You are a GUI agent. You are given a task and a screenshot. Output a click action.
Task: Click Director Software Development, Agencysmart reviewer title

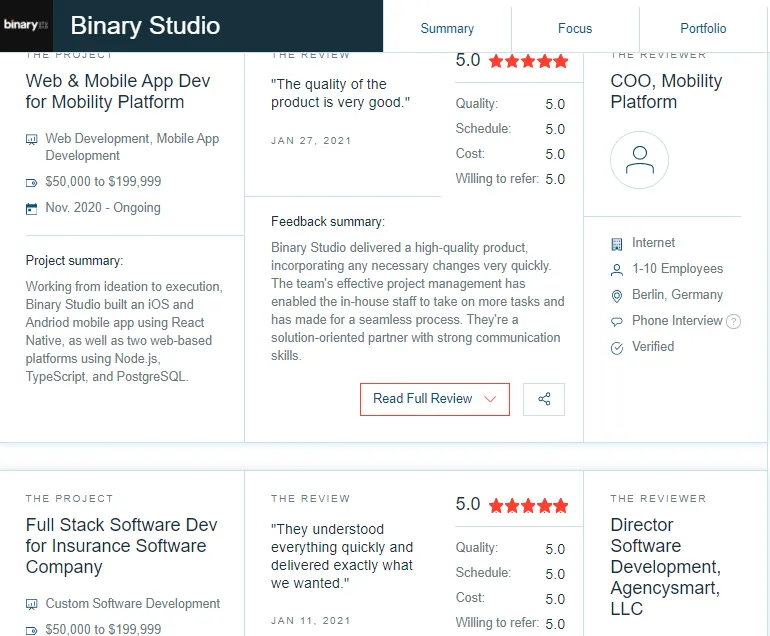[x=665, y=566]
